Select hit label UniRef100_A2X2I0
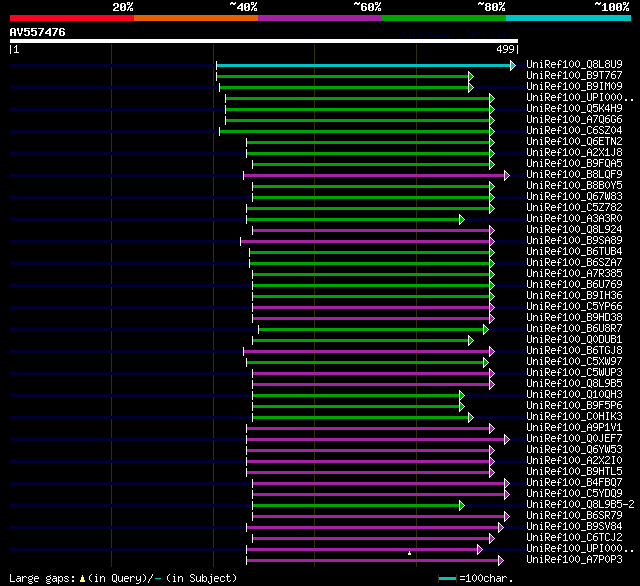Image resolution: width=640 pixels, height=586 pixels. coord(574,461)
